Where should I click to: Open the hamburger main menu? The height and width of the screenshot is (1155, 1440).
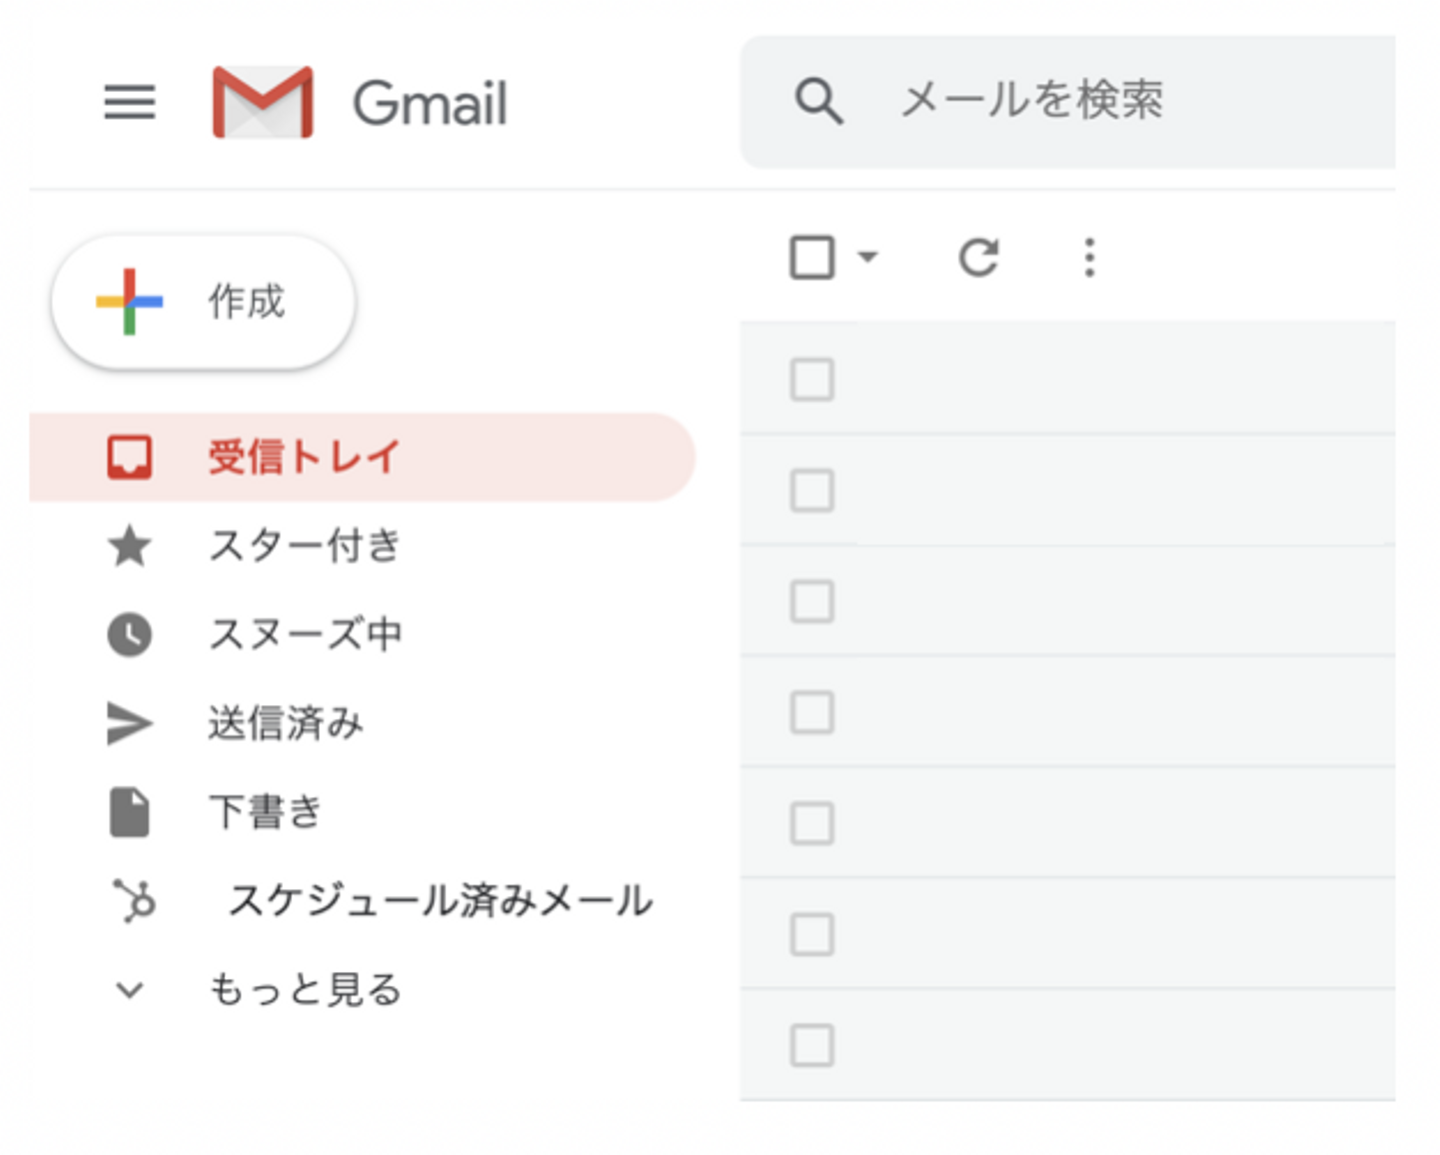click(129, 102)
